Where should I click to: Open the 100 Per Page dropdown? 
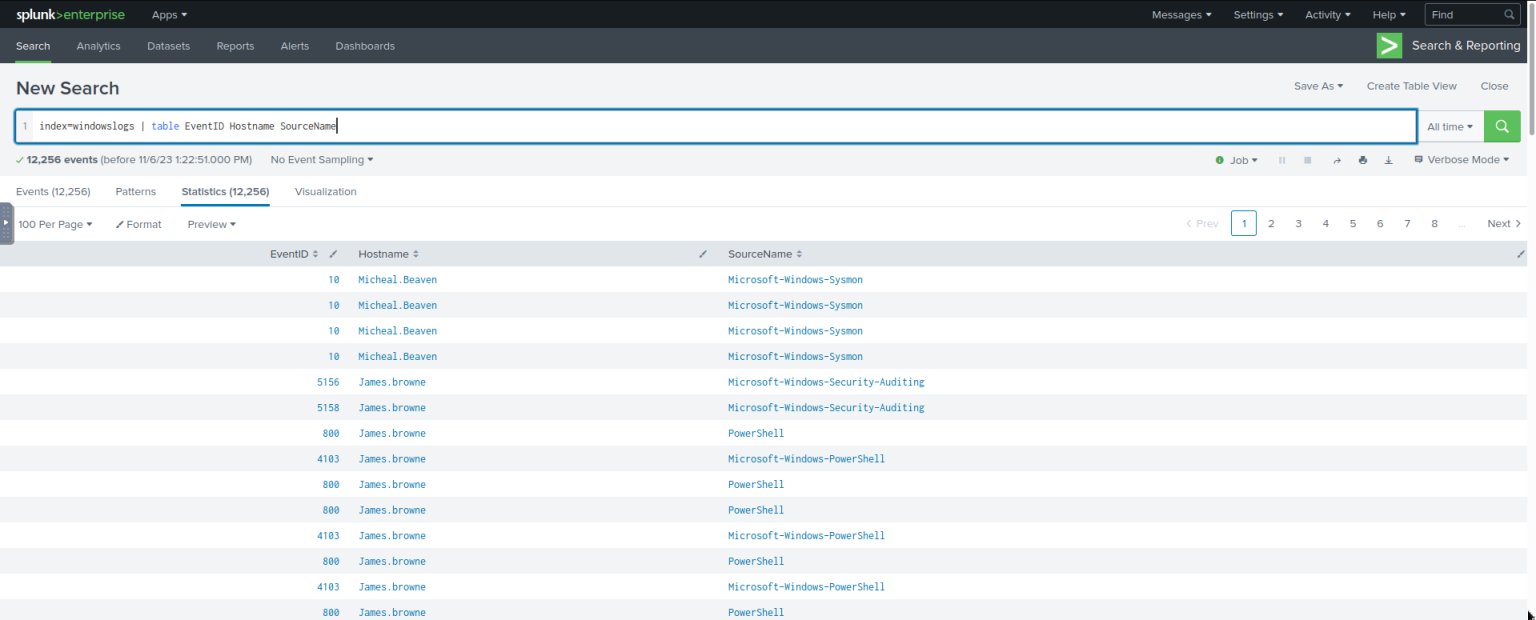pos(55,224)
